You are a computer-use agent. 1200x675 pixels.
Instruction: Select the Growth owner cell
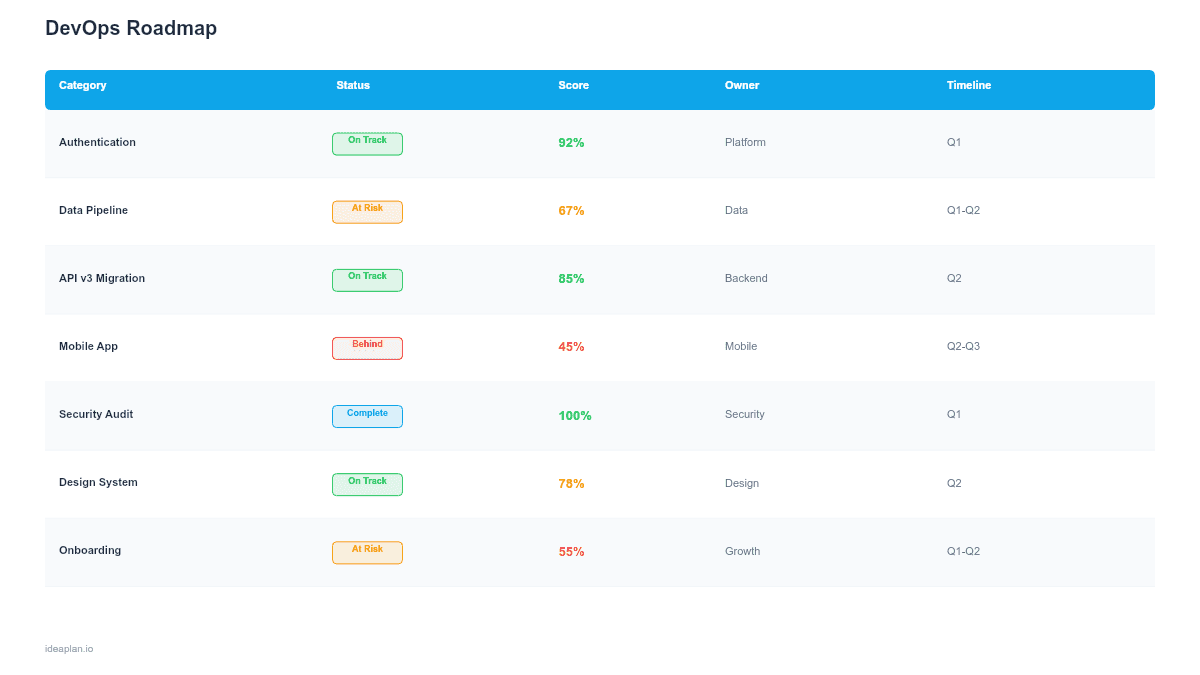click(x=742, y=551)
